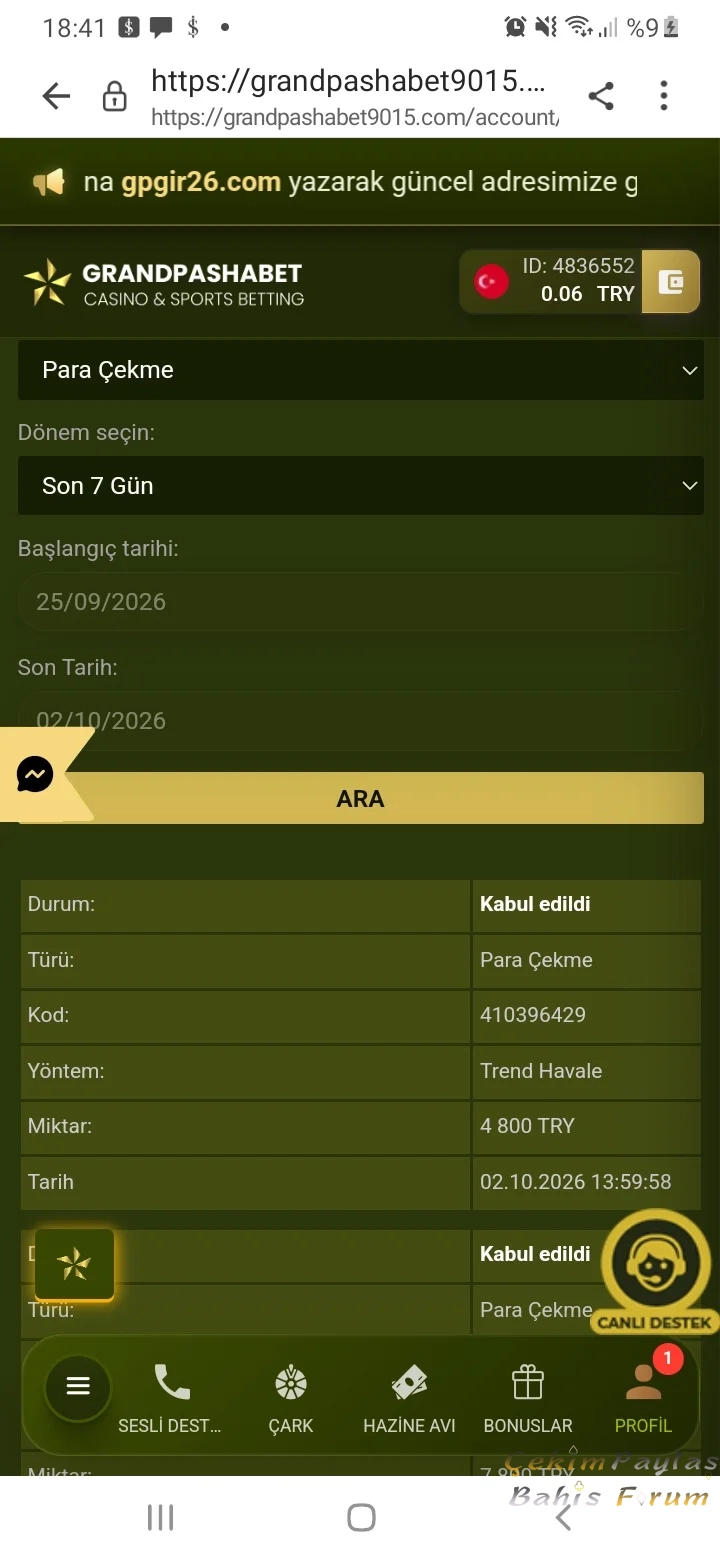
Task: Open the Profil tab
Action: click(x=643, y=1400)
